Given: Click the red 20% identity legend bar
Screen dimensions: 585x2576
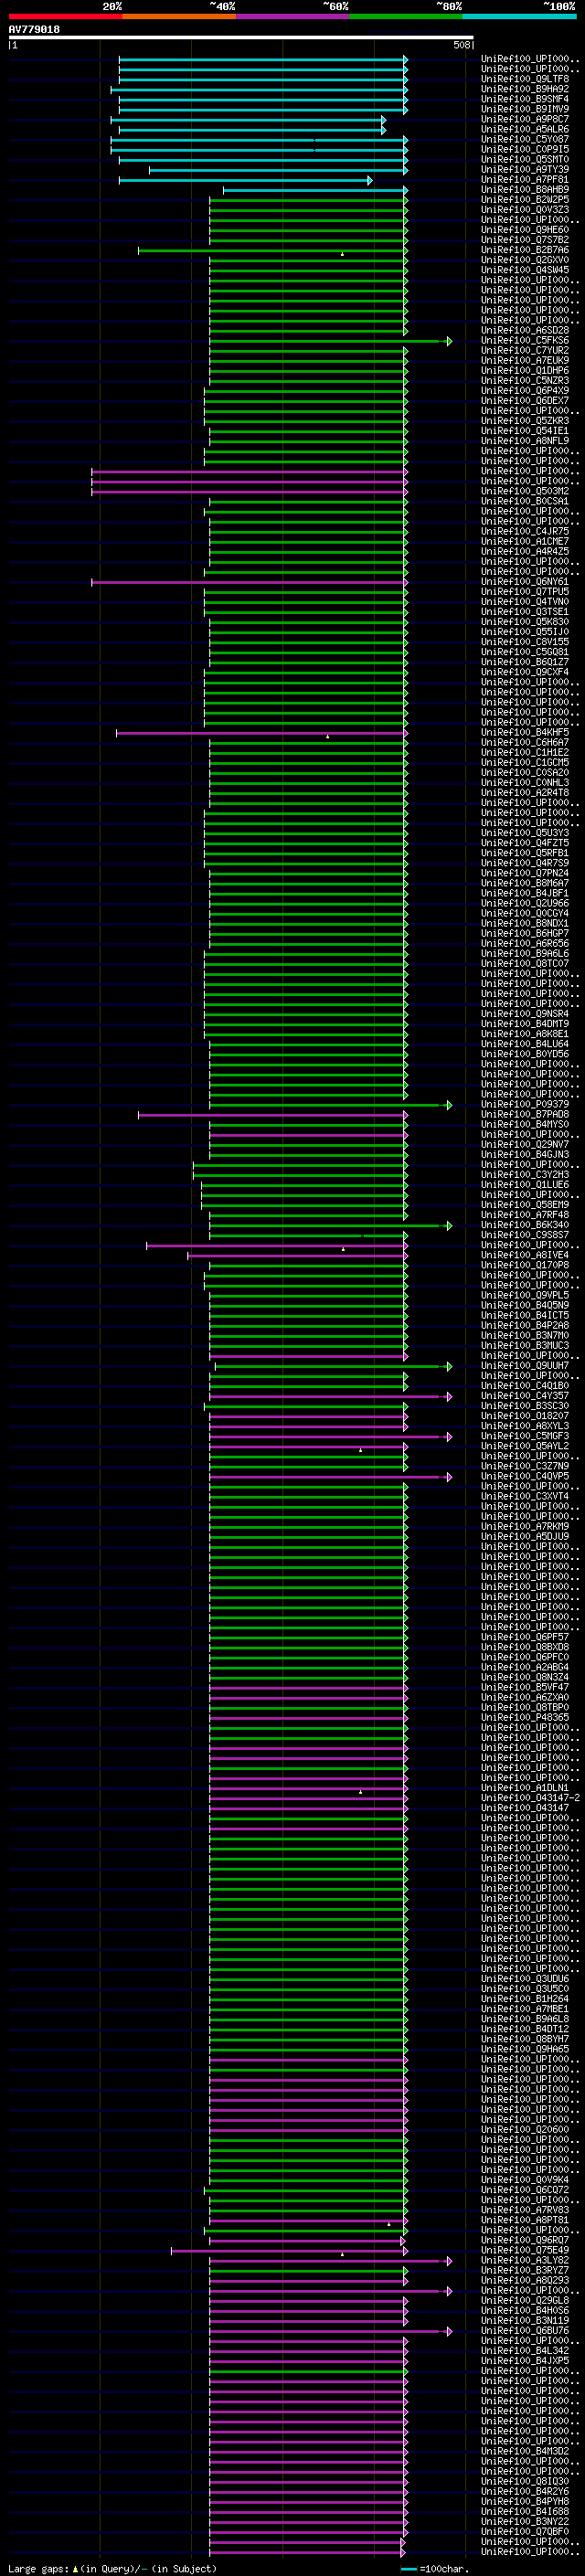Looking at the screenshot, I should point(65,16).
